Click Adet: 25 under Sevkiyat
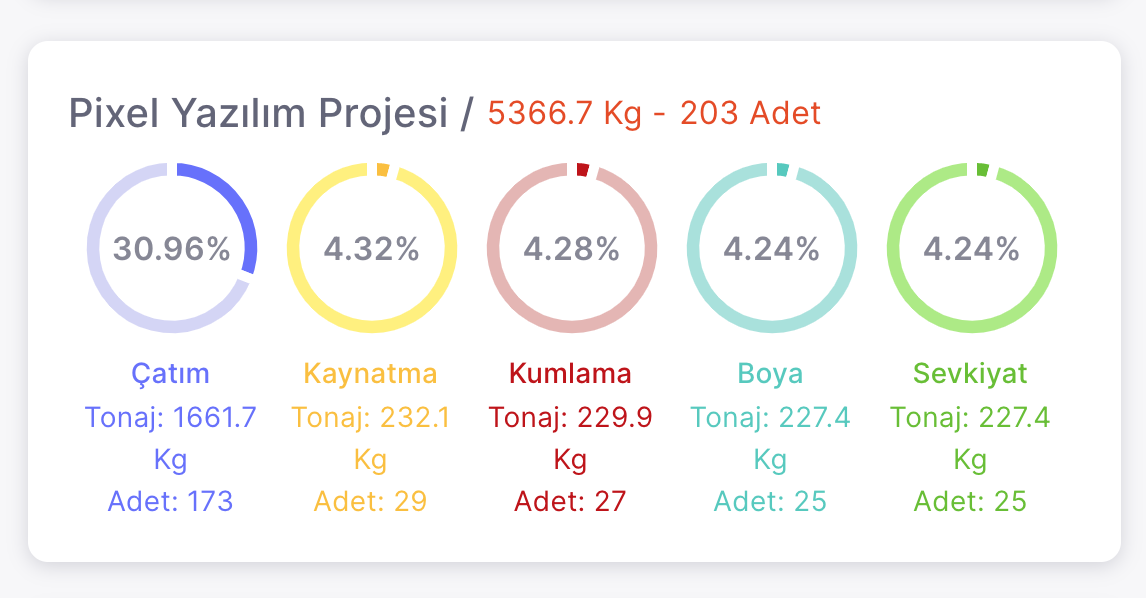Image resolution: width=1146 pixels, height=598 pixels. pos(971,501)
